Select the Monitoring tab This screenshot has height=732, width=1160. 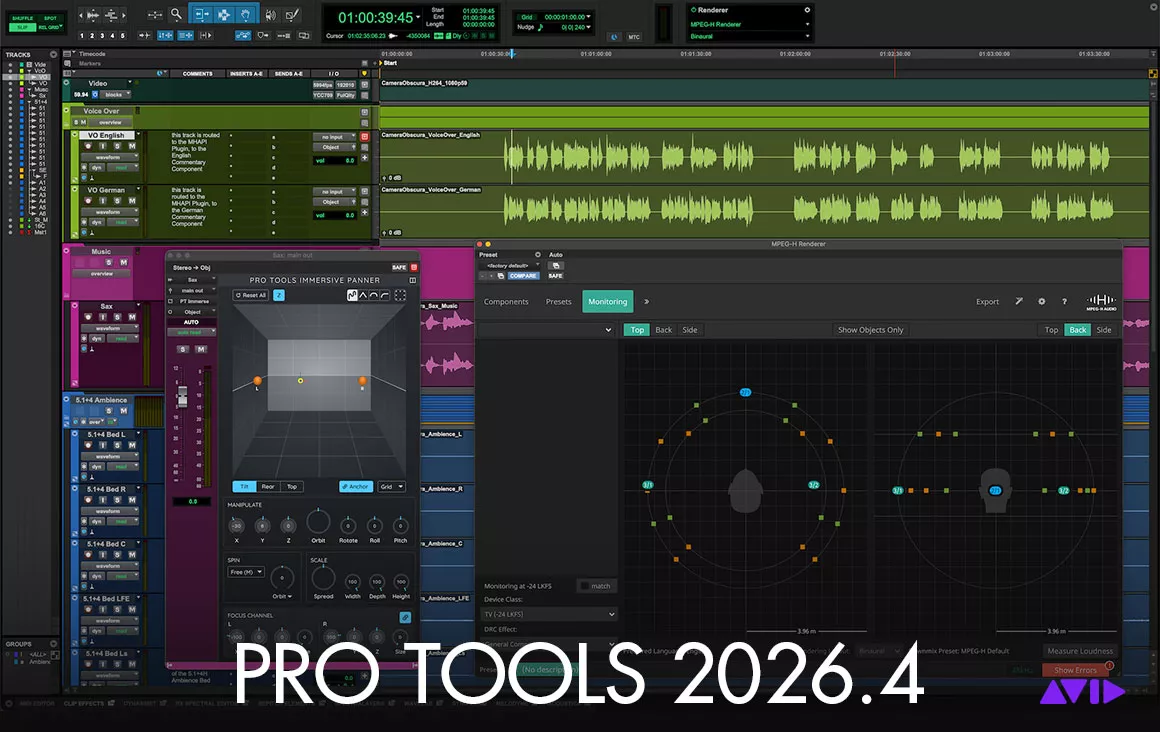(607, 301)
